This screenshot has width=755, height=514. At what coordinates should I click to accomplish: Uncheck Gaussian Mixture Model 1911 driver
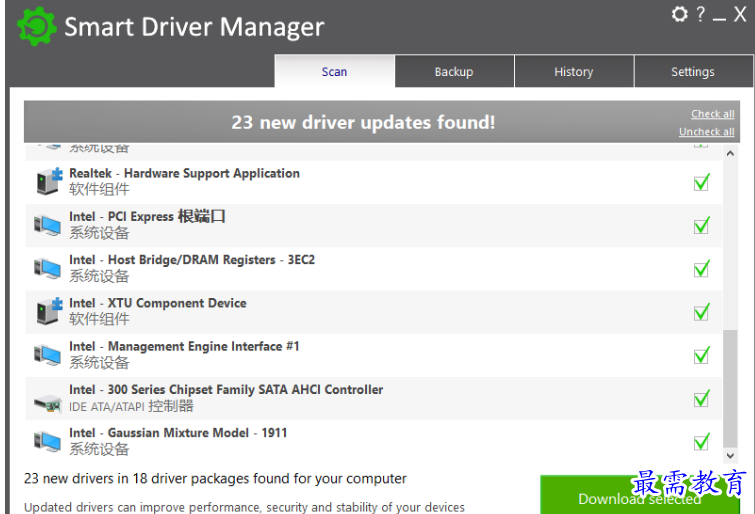click(702, 442)
